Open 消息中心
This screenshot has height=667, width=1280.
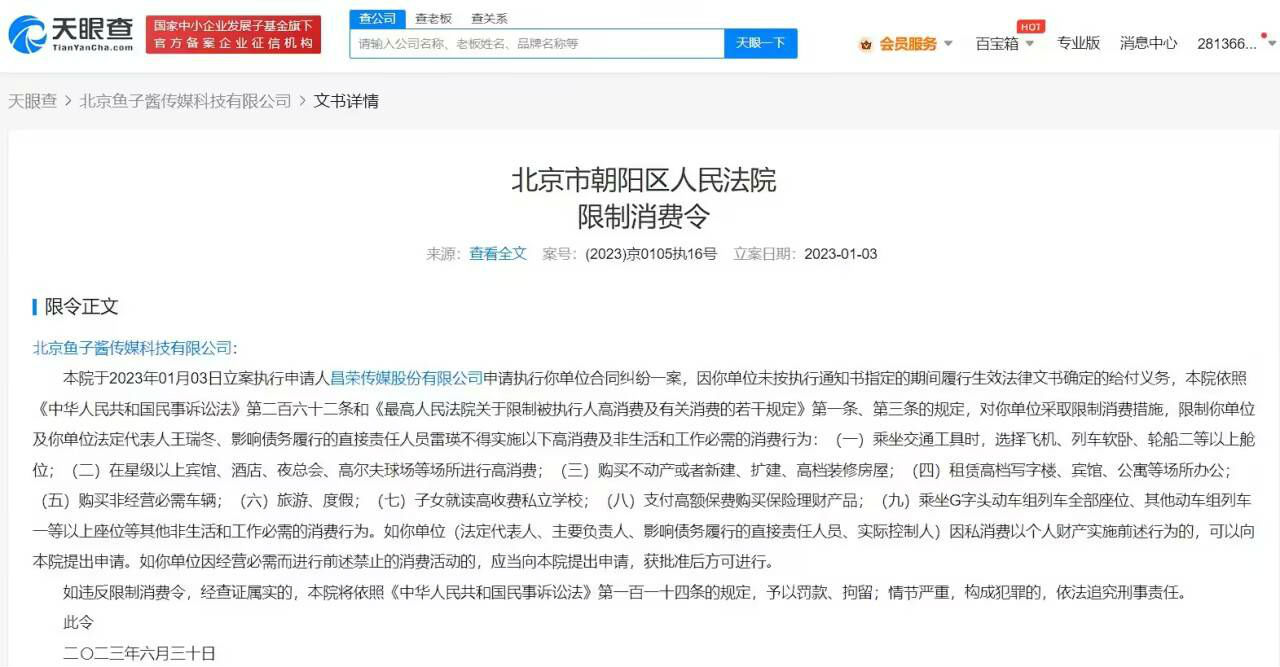click(1149, 43)
